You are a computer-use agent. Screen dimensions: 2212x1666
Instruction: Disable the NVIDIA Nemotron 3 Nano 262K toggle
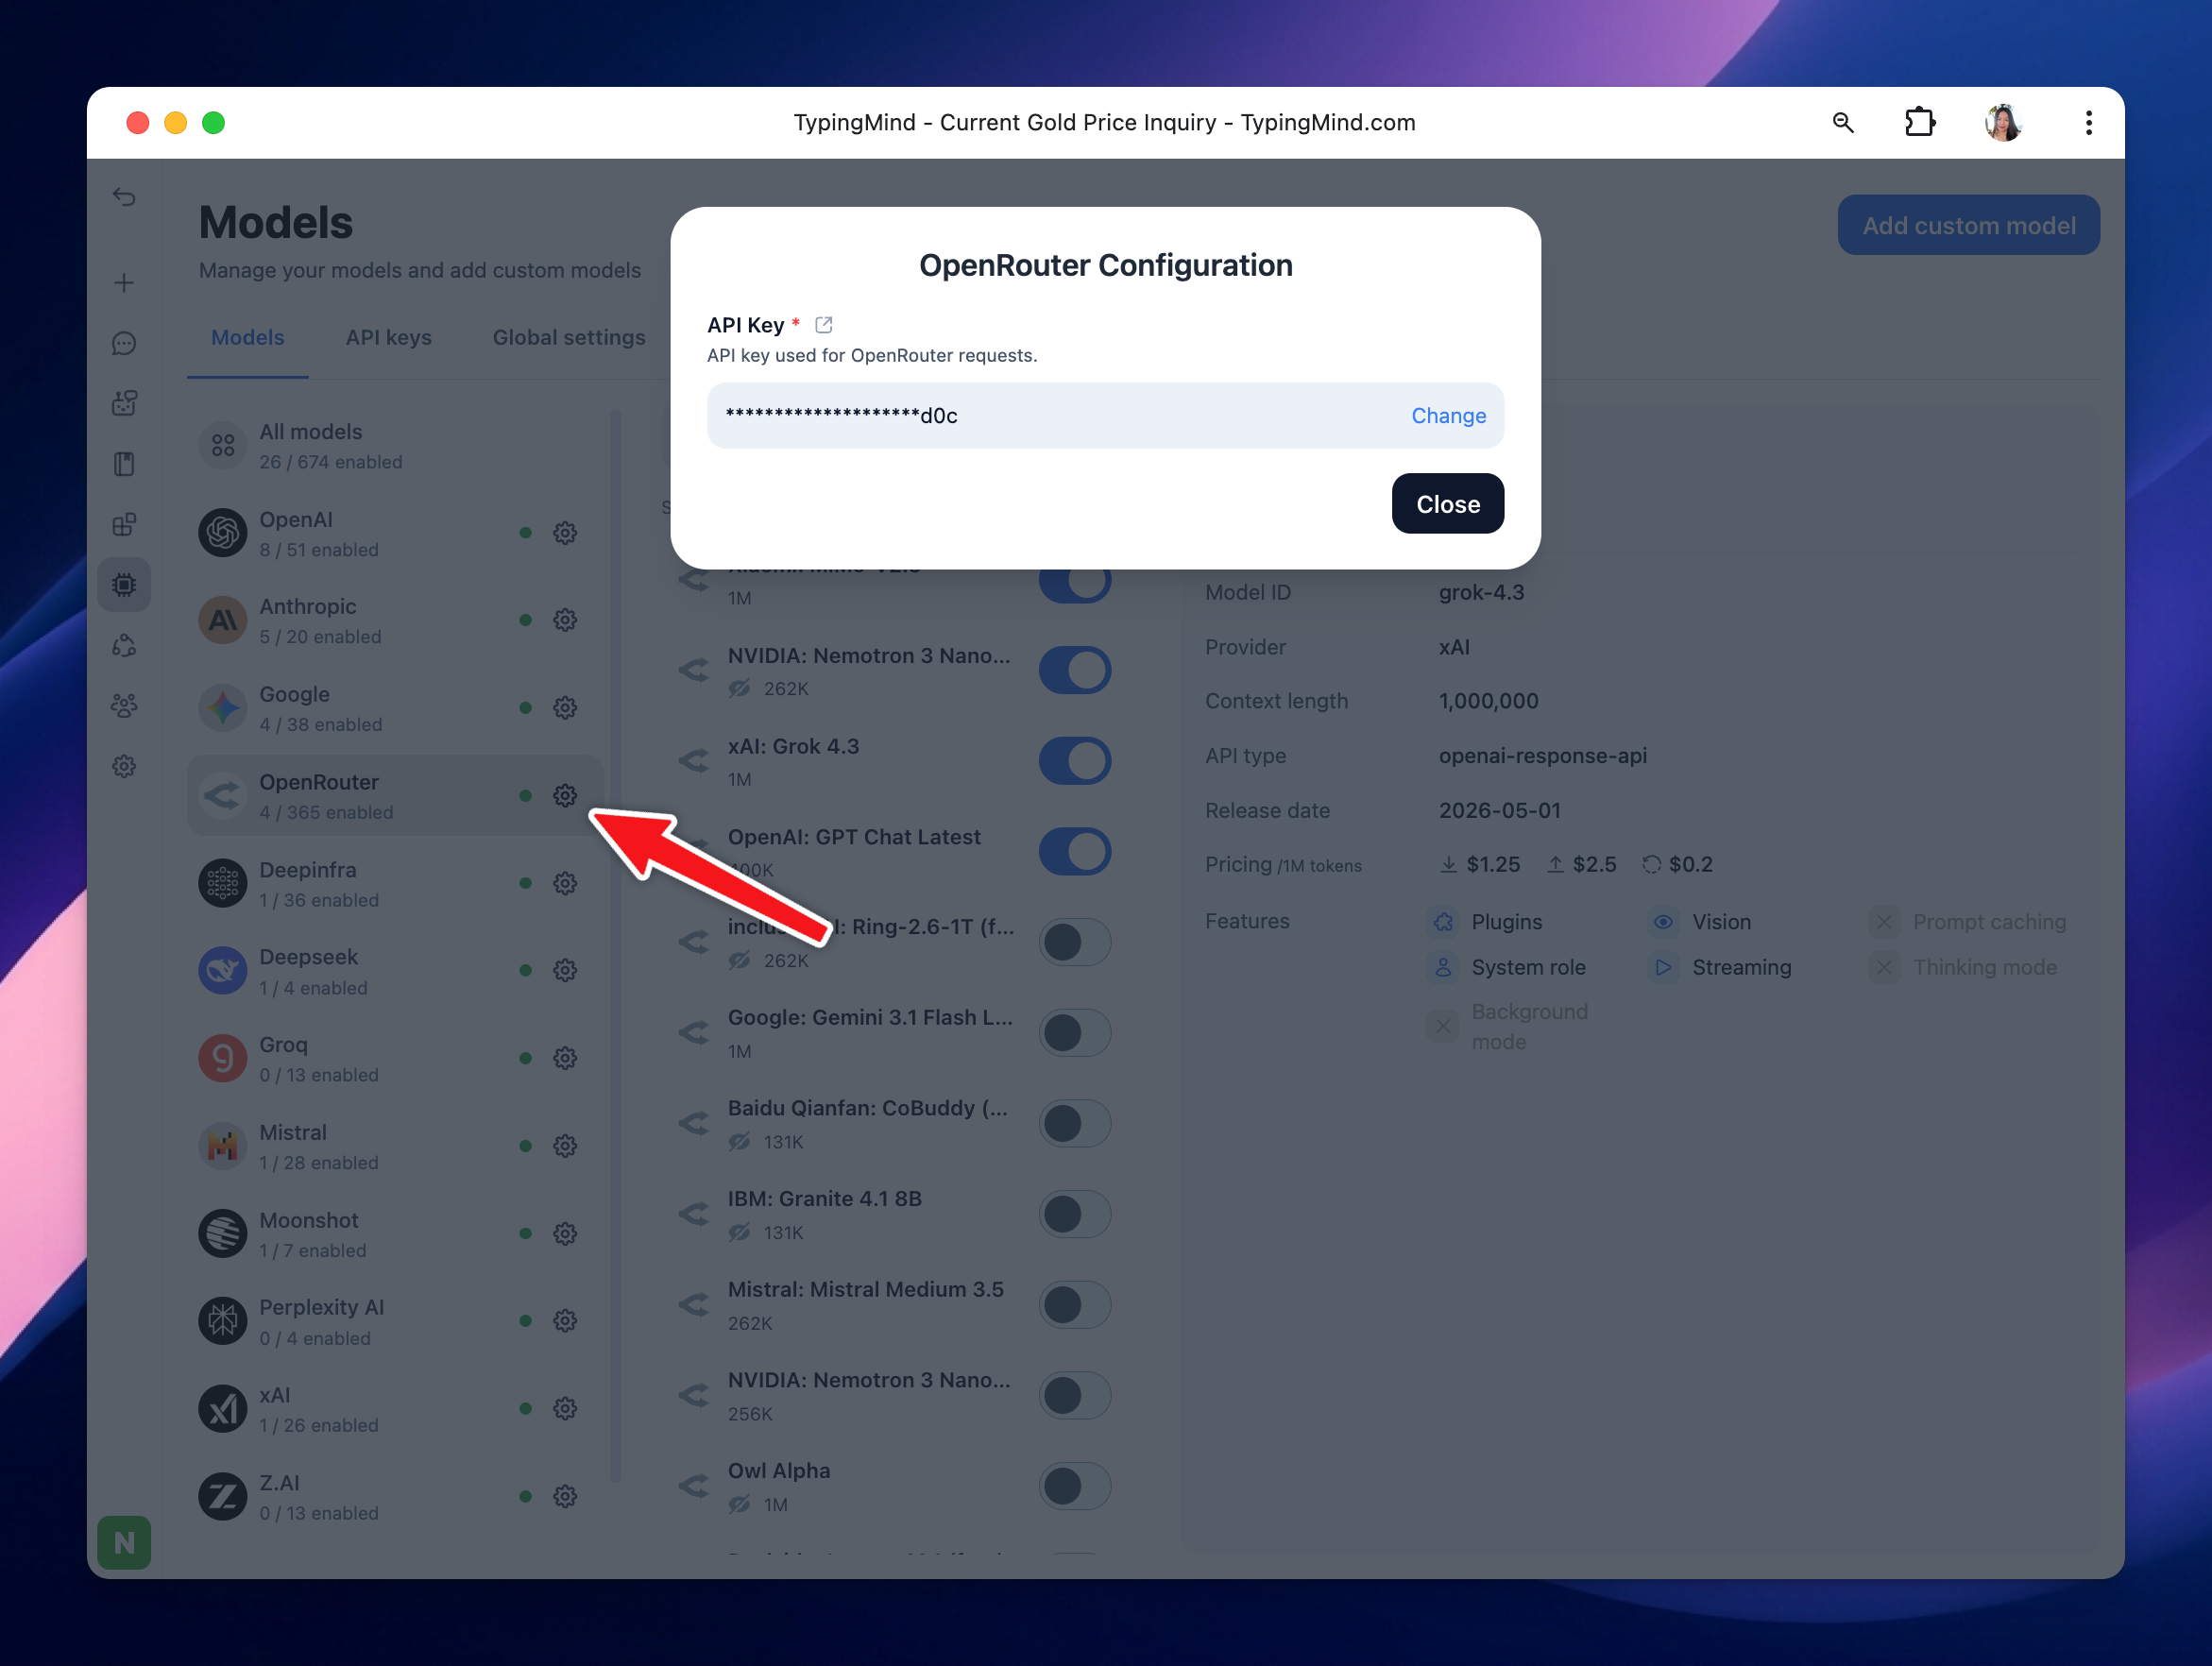point(1075,670)
